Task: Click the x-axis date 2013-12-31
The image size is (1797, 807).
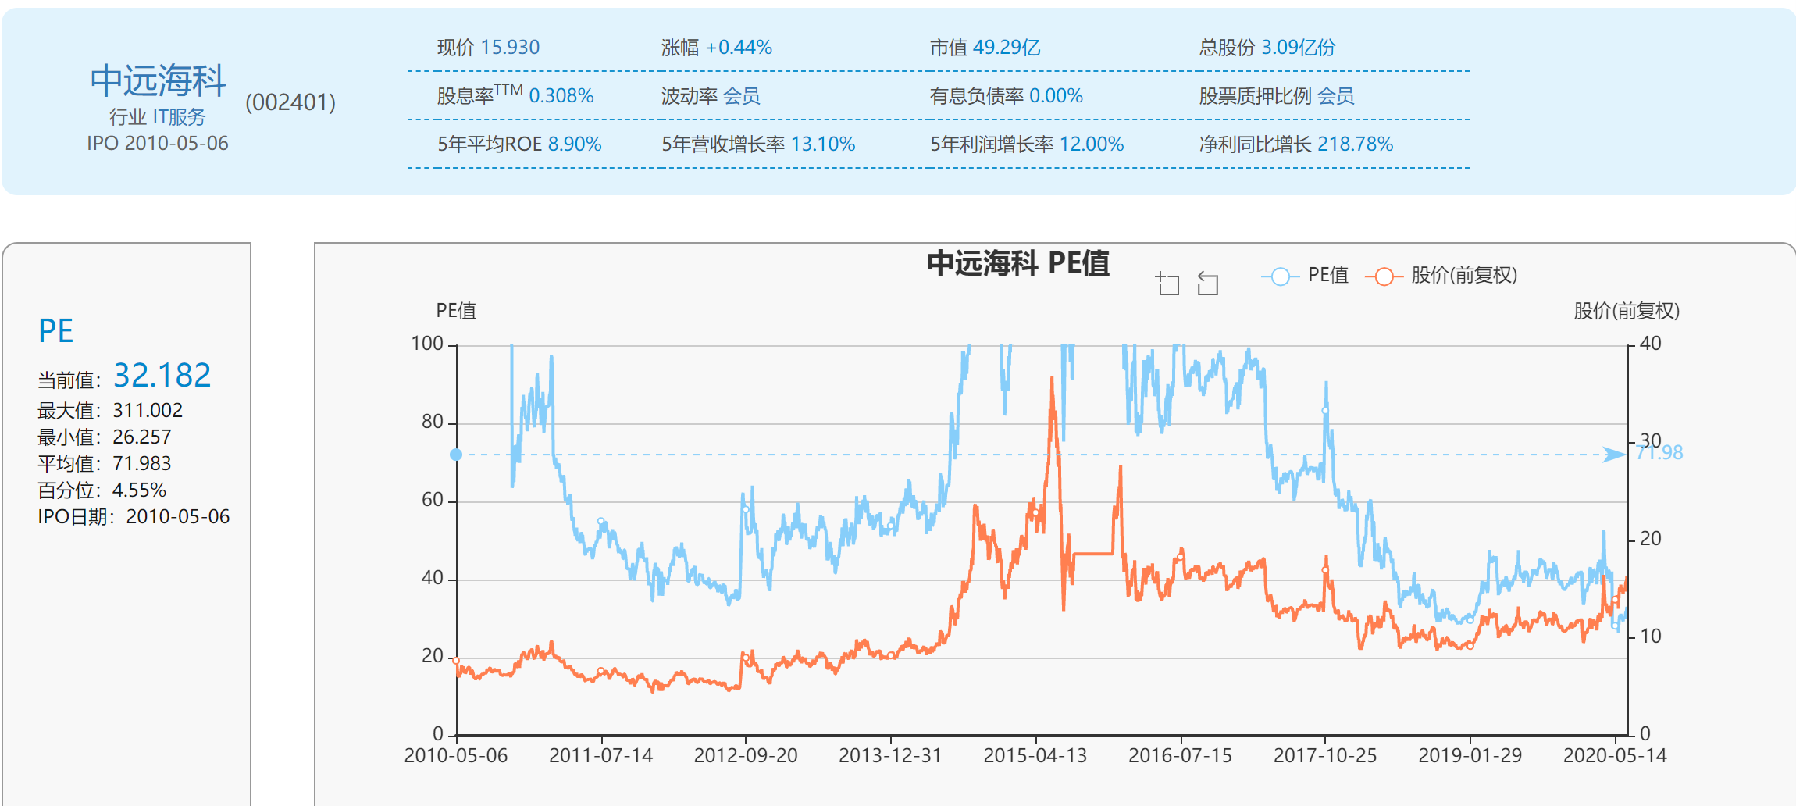Action: pos(890,755)
